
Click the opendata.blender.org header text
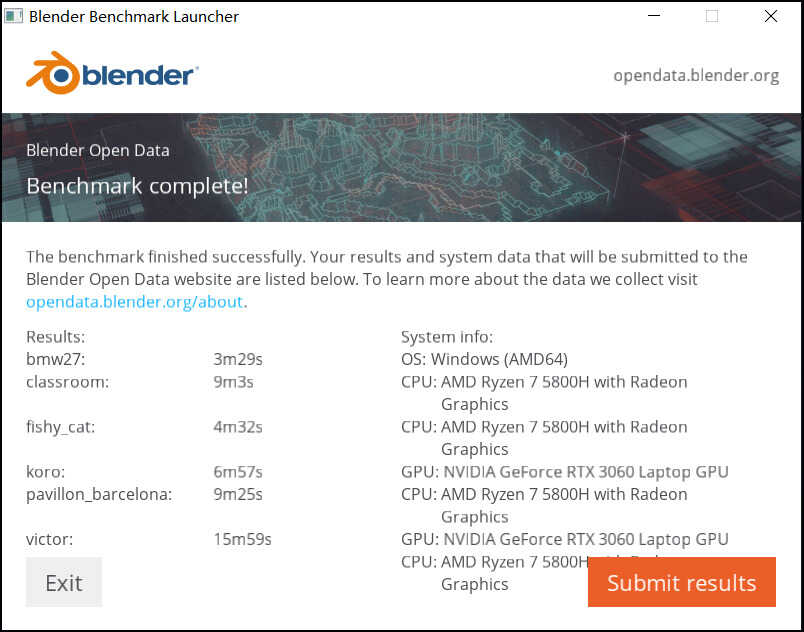[x=696, y=75]
